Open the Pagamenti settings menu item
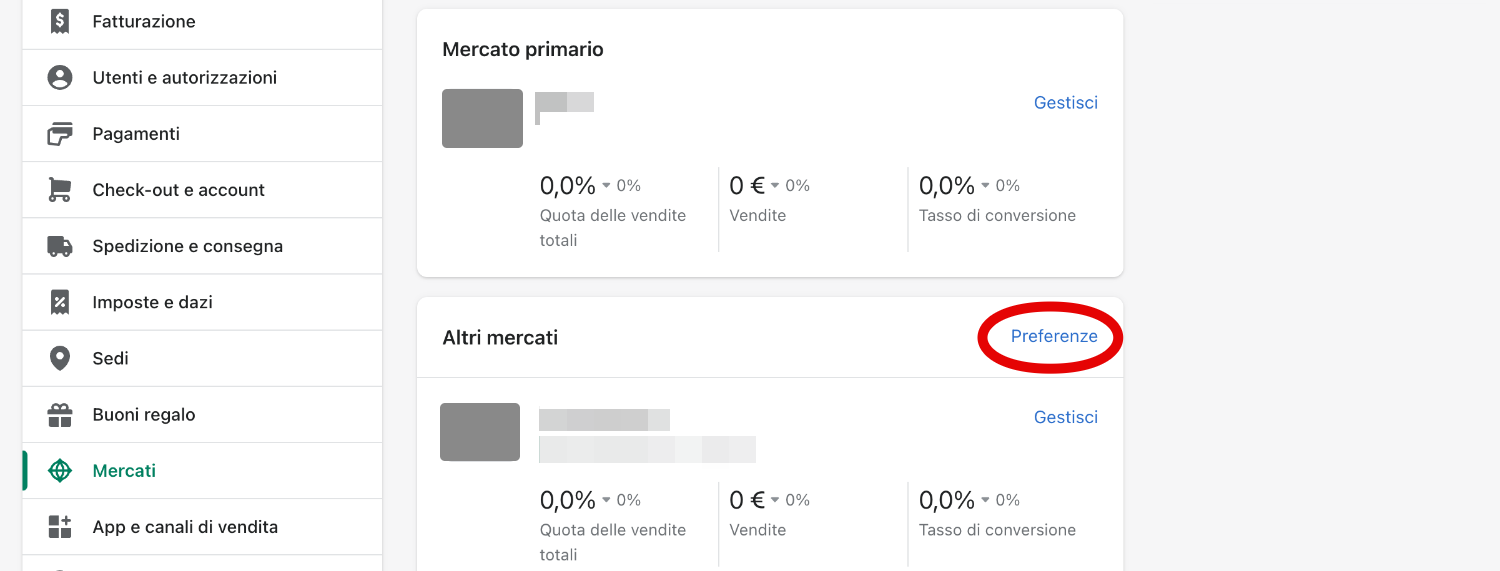 tap(136, 134)
